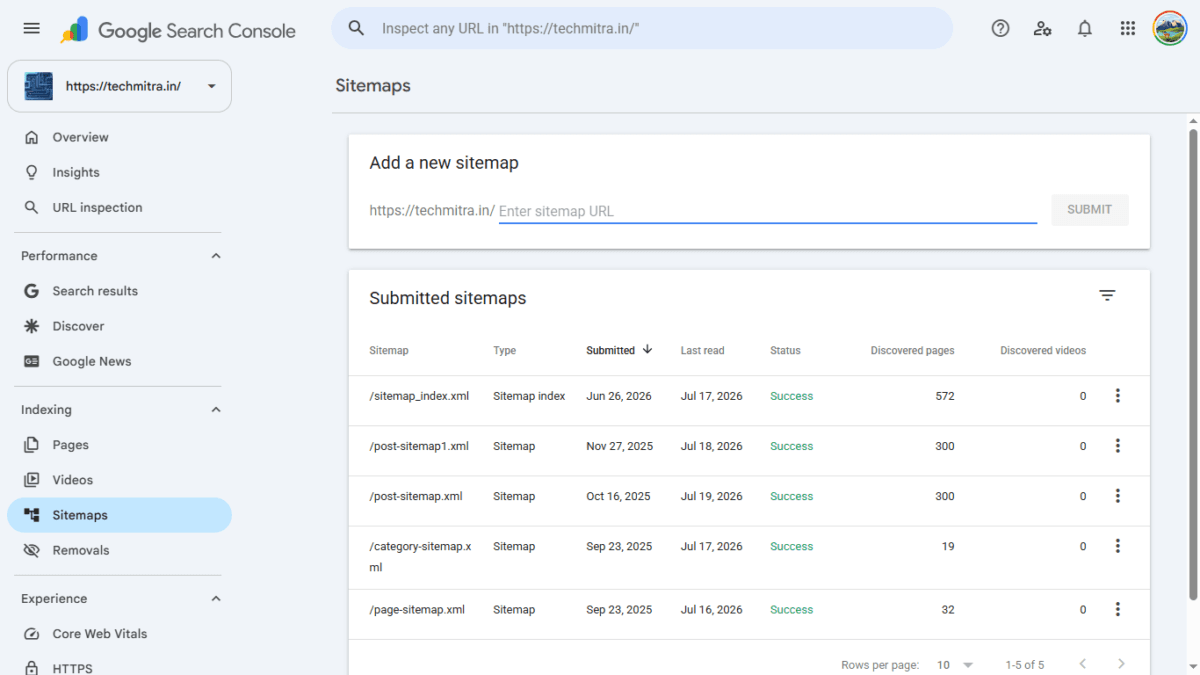Open the techmitra.in property selector
Screen dimensions: 1200x675
click(119, 86)
